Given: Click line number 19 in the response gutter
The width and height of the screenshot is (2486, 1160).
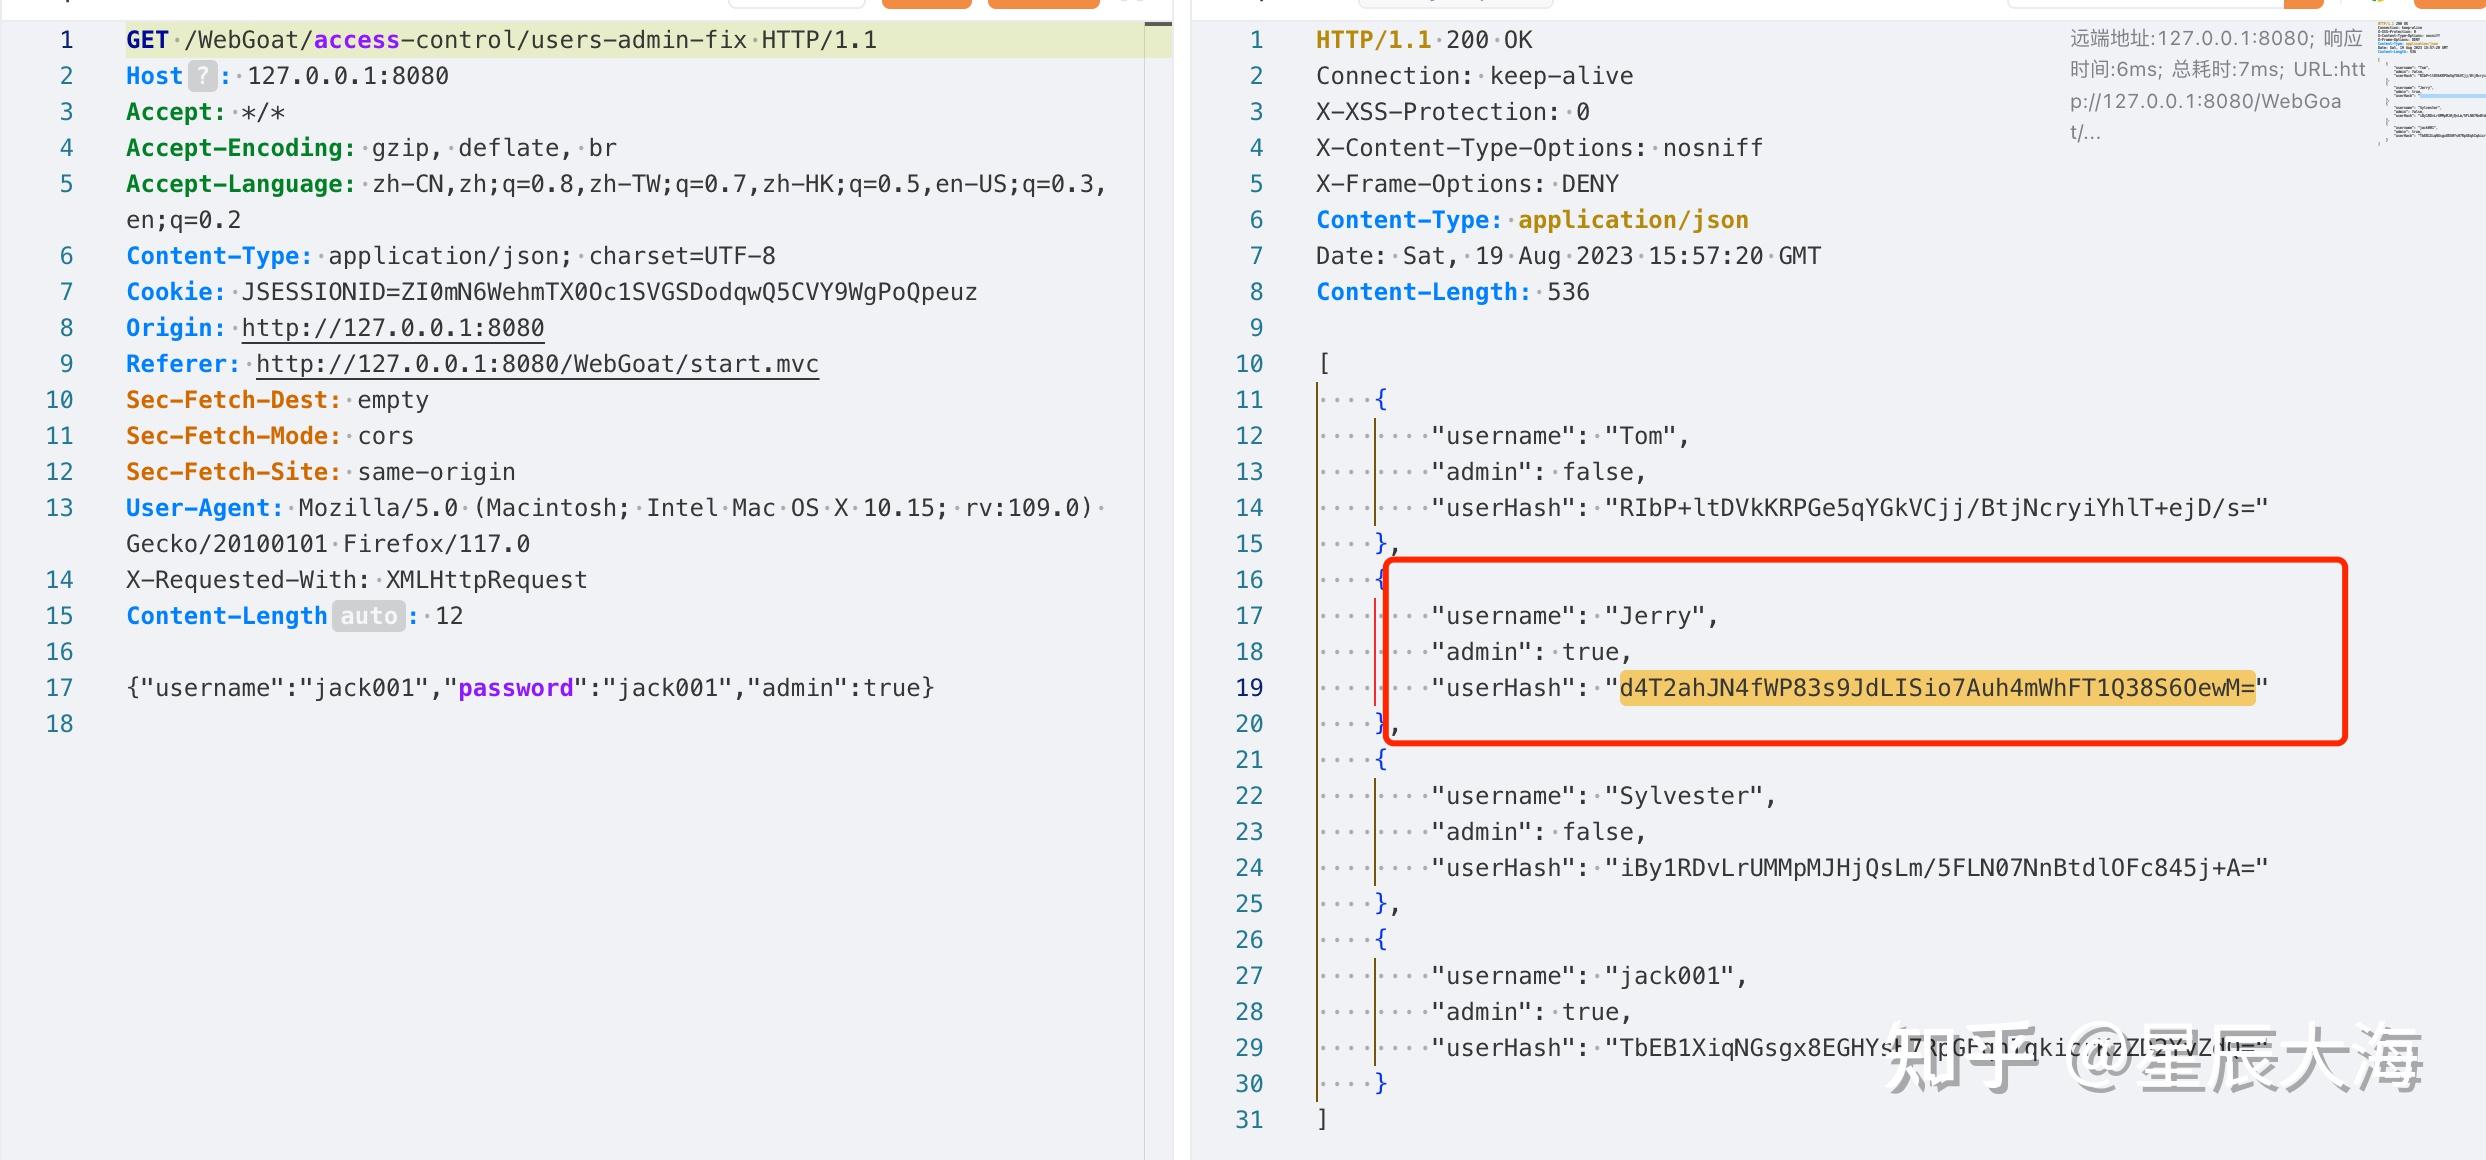Looking at the screenshot, I should [x=1249, y=688].
